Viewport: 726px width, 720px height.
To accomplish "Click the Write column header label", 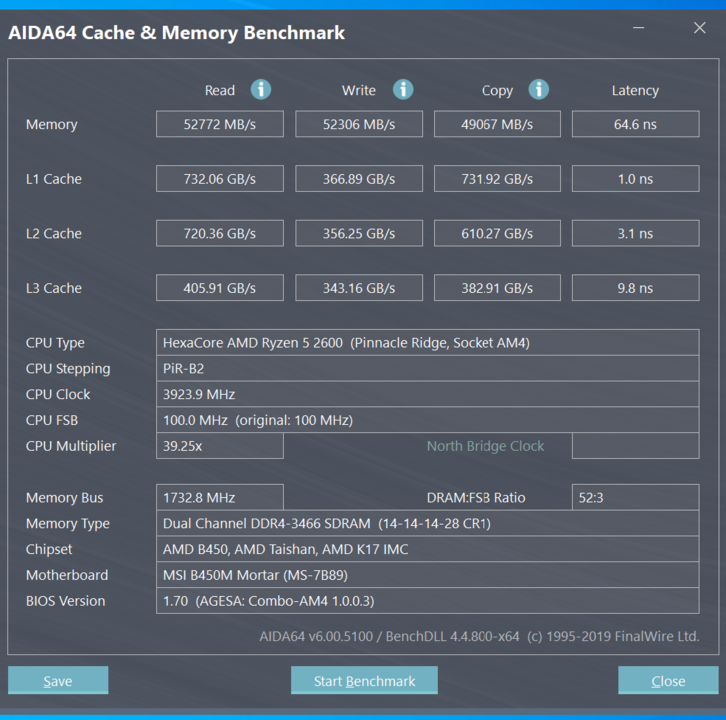I will pyautogui.click(x=359, y=90).
